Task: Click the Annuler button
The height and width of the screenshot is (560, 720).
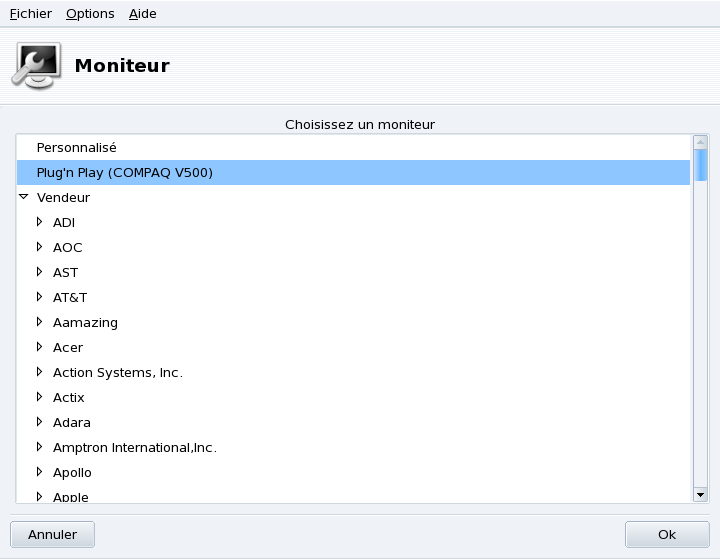Action: pyautogui.click(x=52, y=534)
